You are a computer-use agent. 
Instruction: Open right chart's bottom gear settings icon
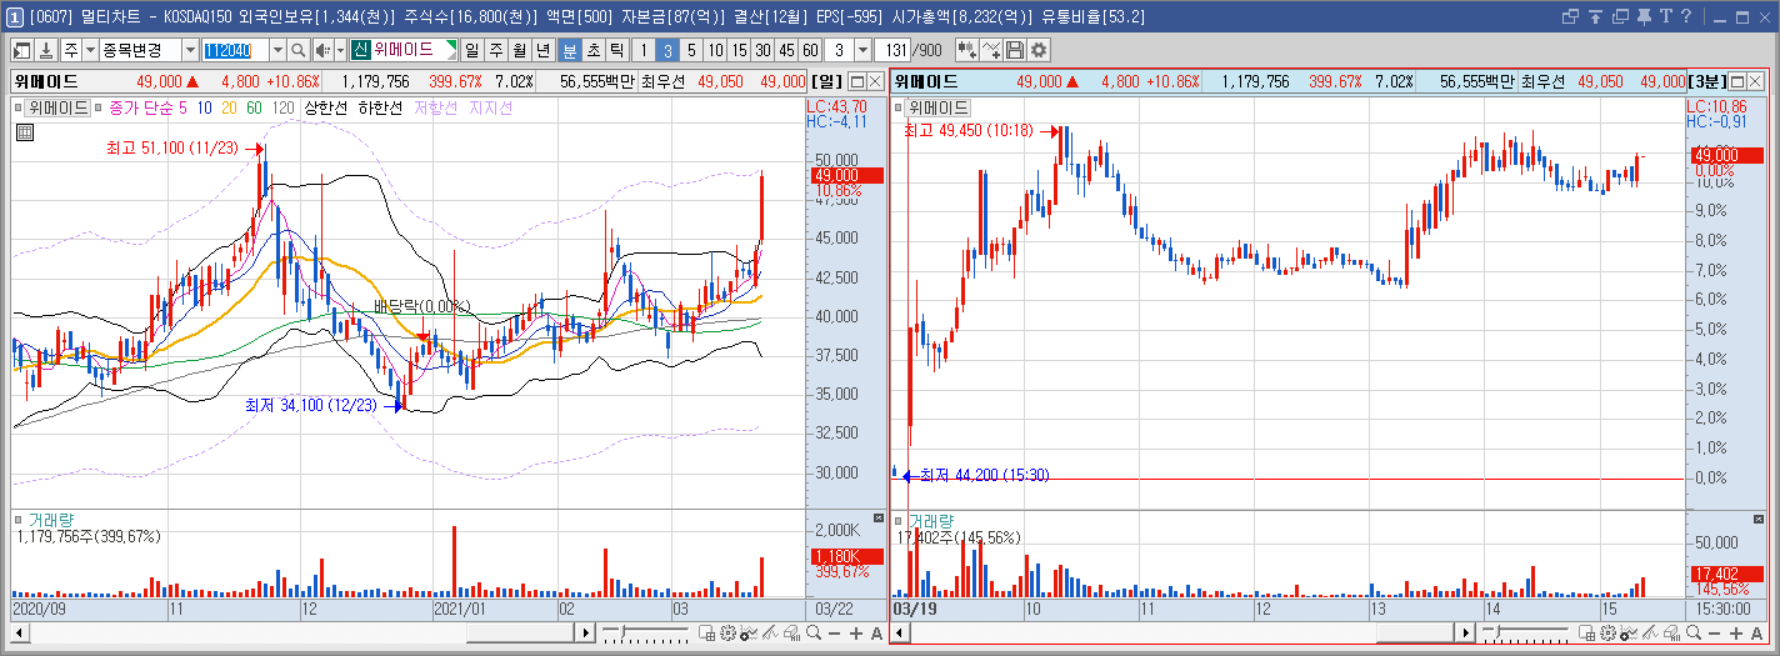click(1608, 633)
